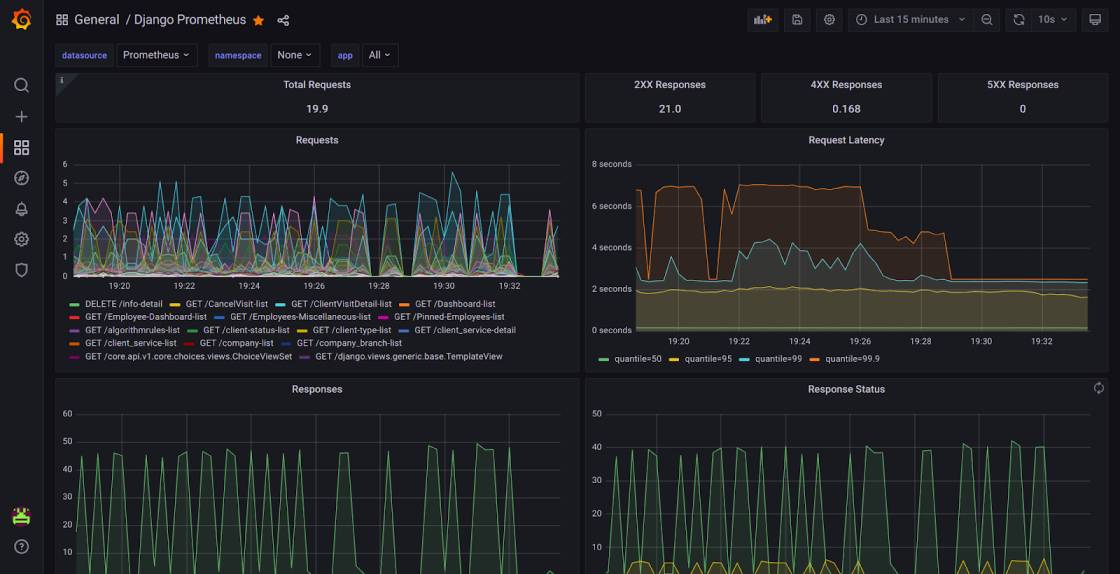Open Total Requests panel title menu
Screen dimensions: 1120x574
click(x=317, y=84)
